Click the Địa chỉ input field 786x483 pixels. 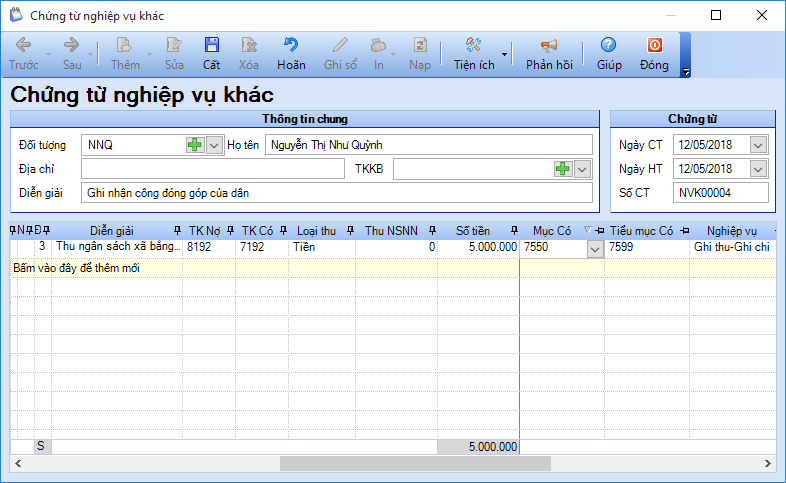(213, 169)
